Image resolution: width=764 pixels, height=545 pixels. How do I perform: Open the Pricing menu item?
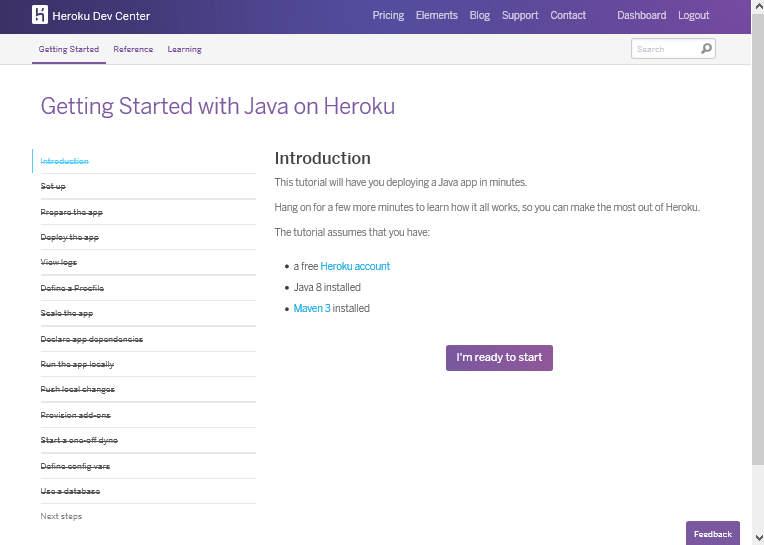tap(388, 15)
